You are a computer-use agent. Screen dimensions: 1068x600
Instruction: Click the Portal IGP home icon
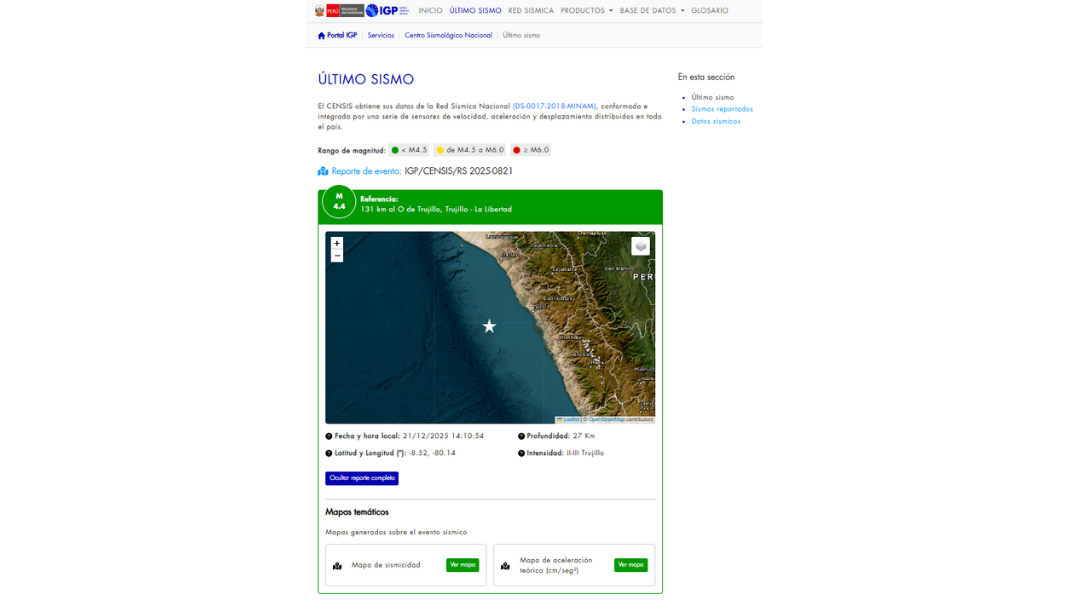pyautogui.click(x=321, y=35)
